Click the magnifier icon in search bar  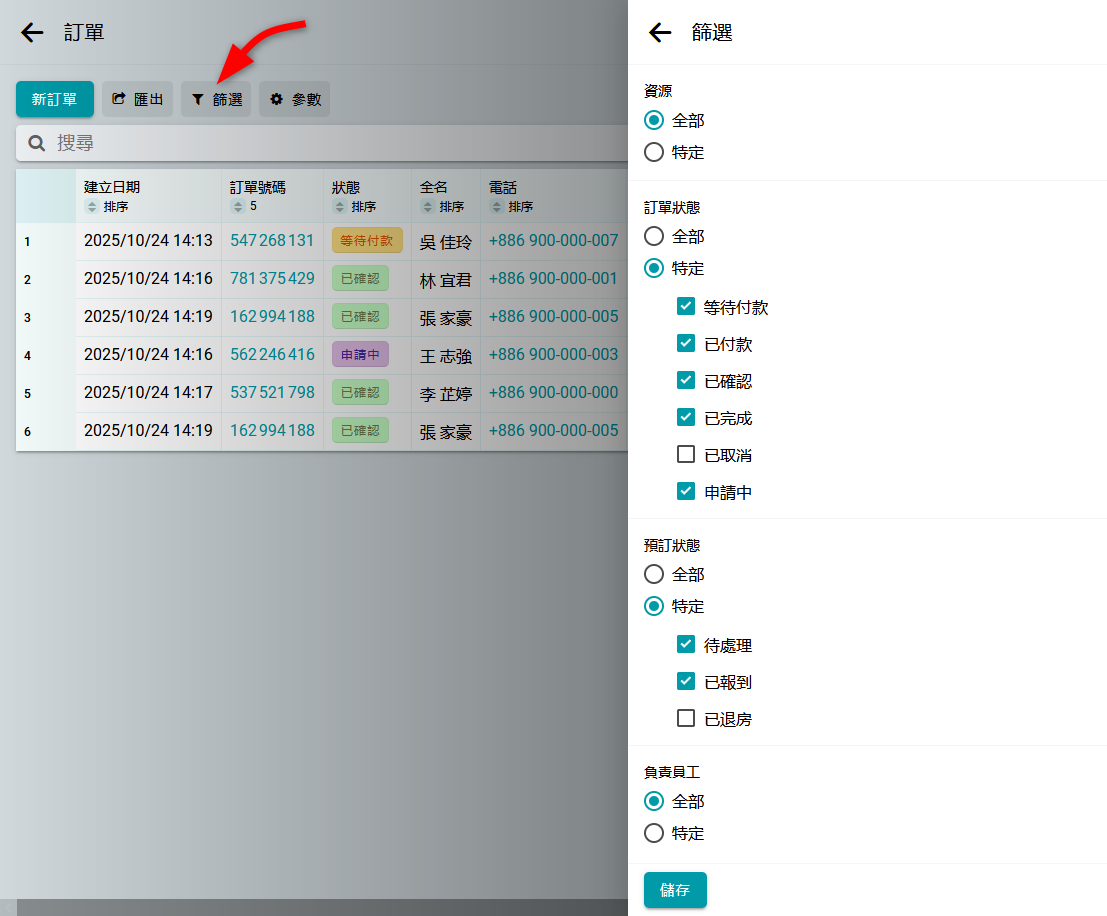[37, 143]
